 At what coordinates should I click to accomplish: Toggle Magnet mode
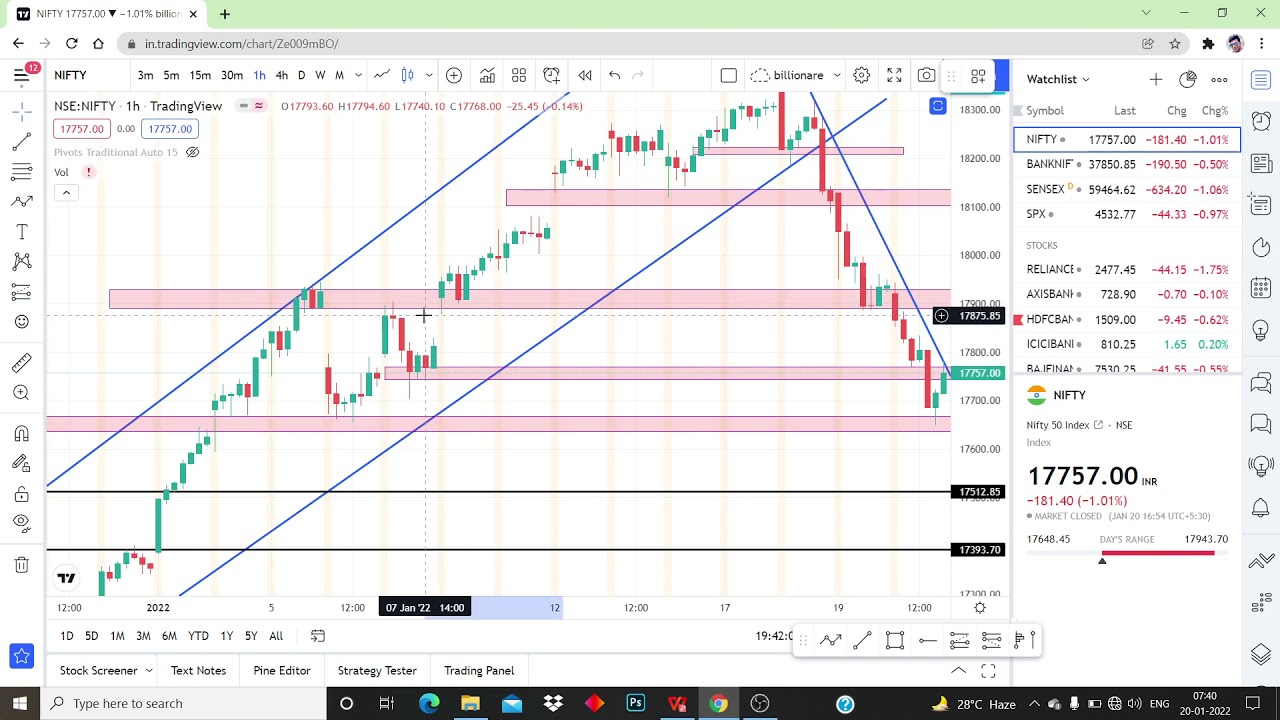(21, 433)
